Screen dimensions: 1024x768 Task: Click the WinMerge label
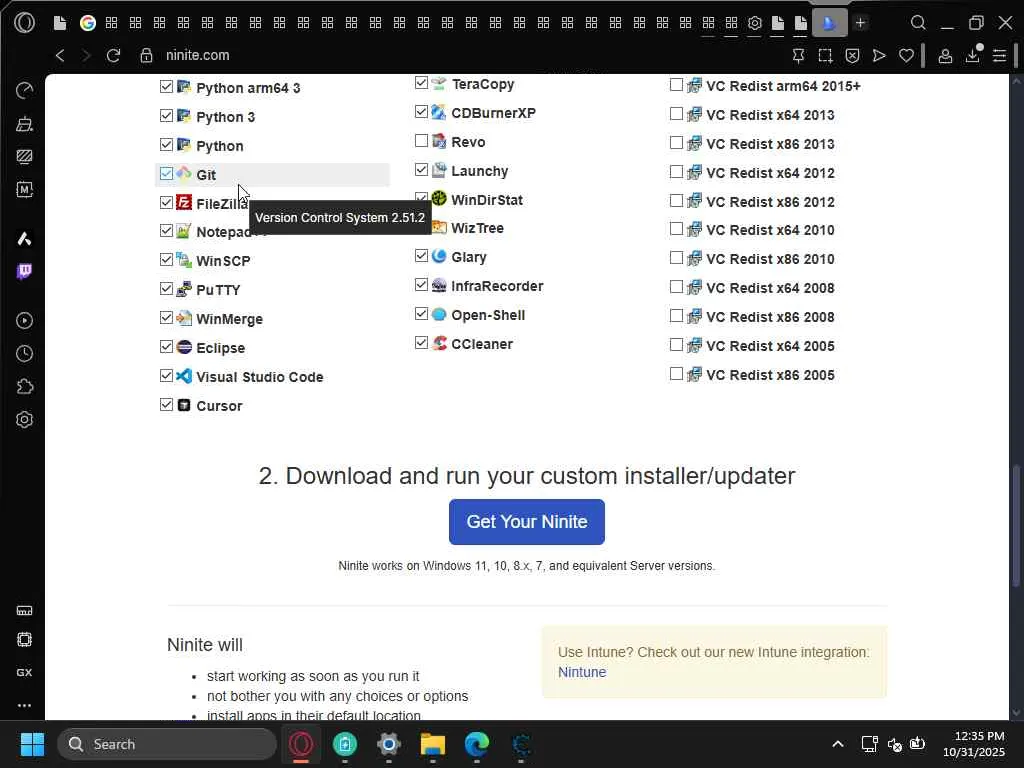tap(229, 319)
